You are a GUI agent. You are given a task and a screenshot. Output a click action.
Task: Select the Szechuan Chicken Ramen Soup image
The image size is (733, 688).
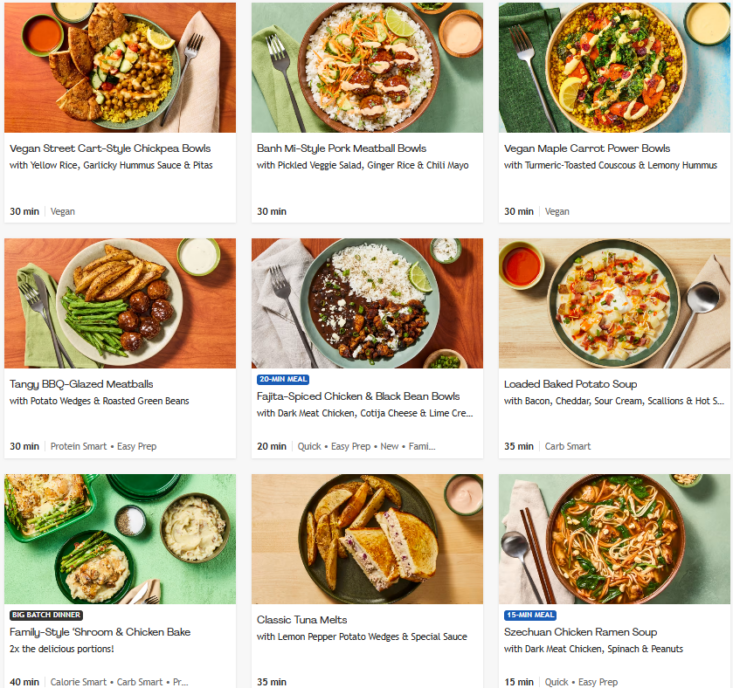614,539
